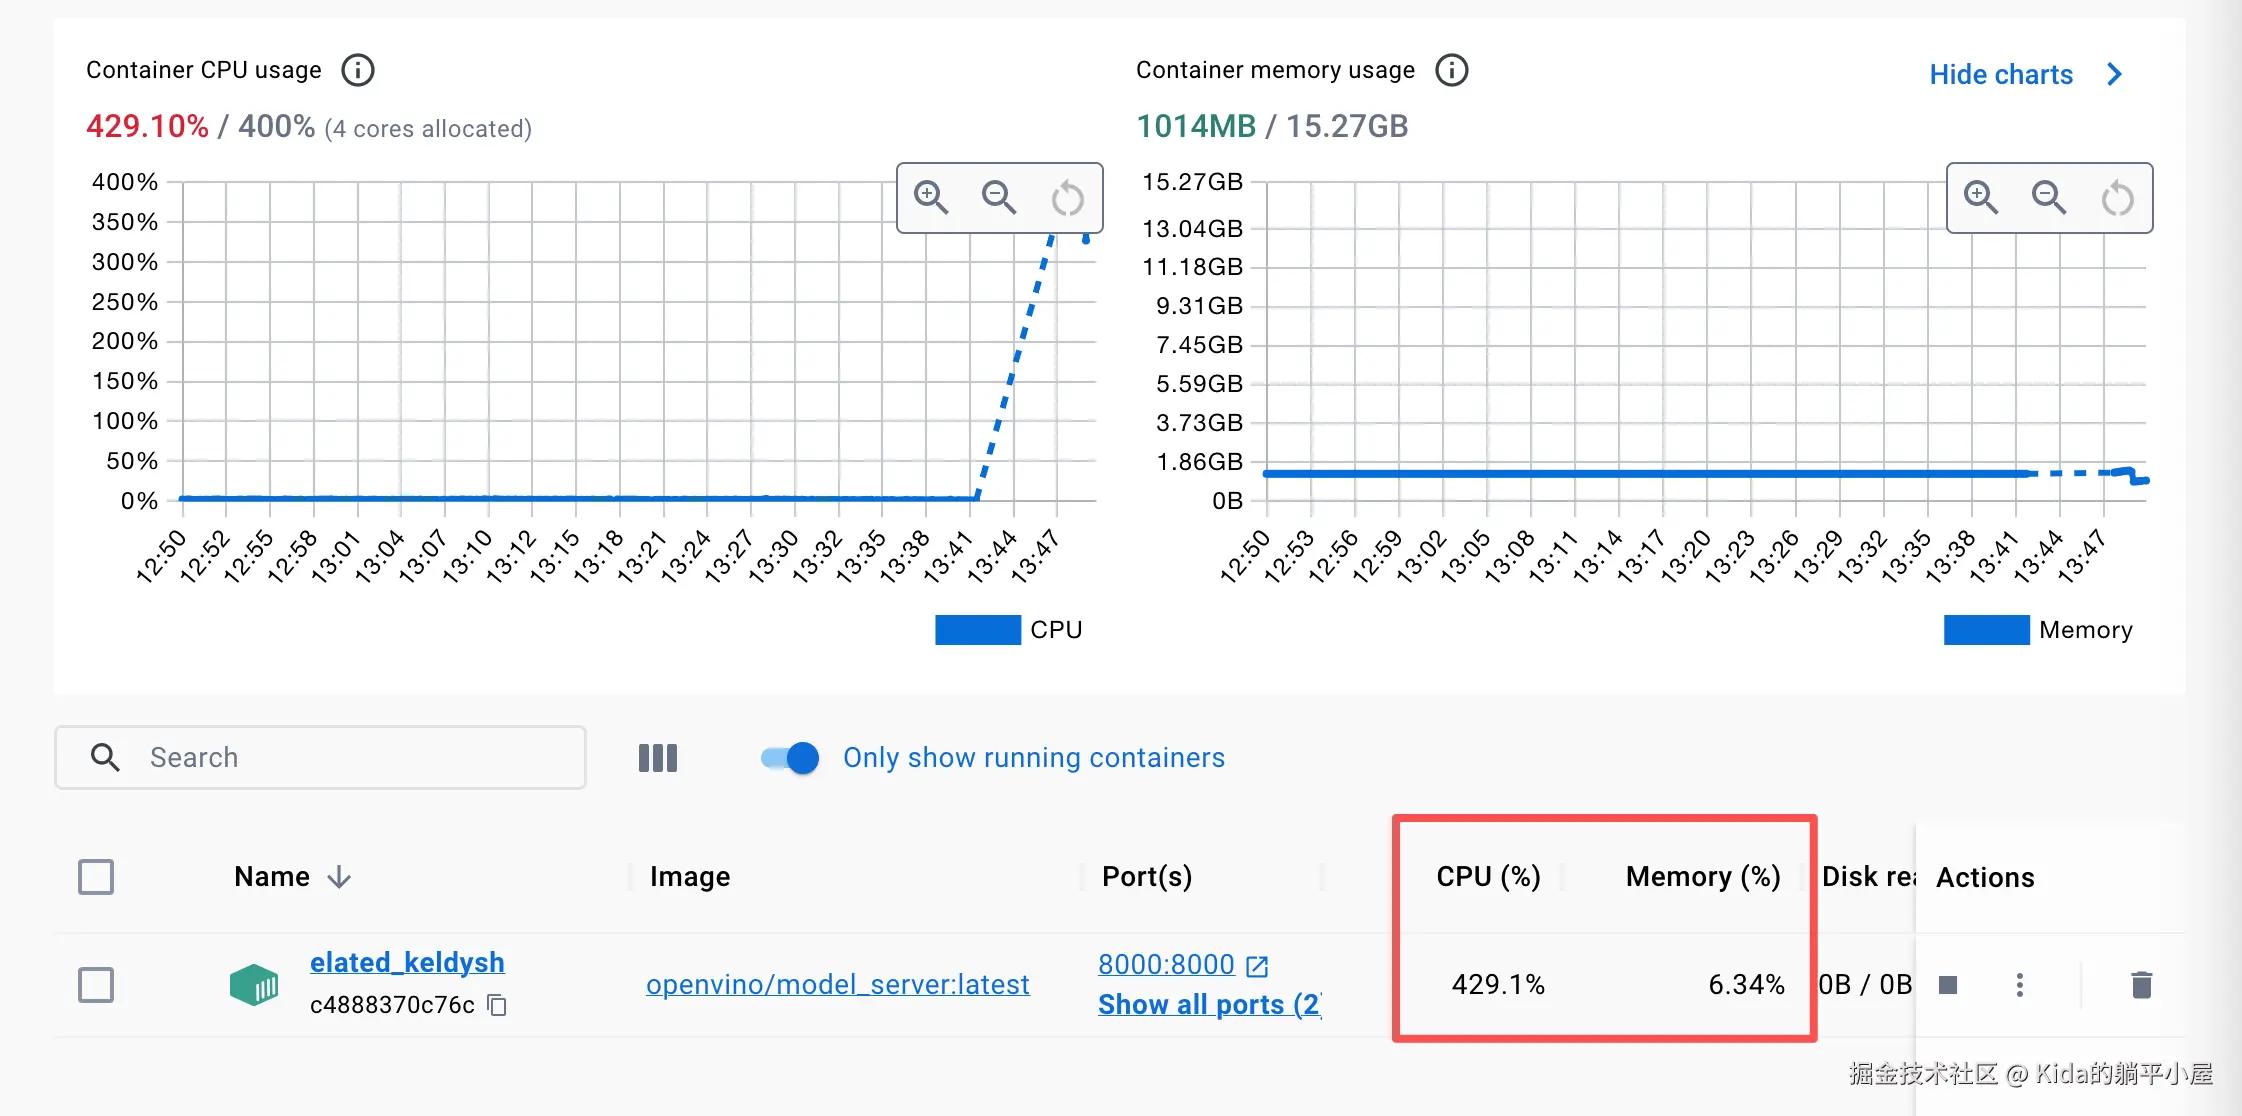This screenshot has height=1116, width=2242.
Task: Zoom out on the memory usage chart
Action: [x=2049, y=197]
